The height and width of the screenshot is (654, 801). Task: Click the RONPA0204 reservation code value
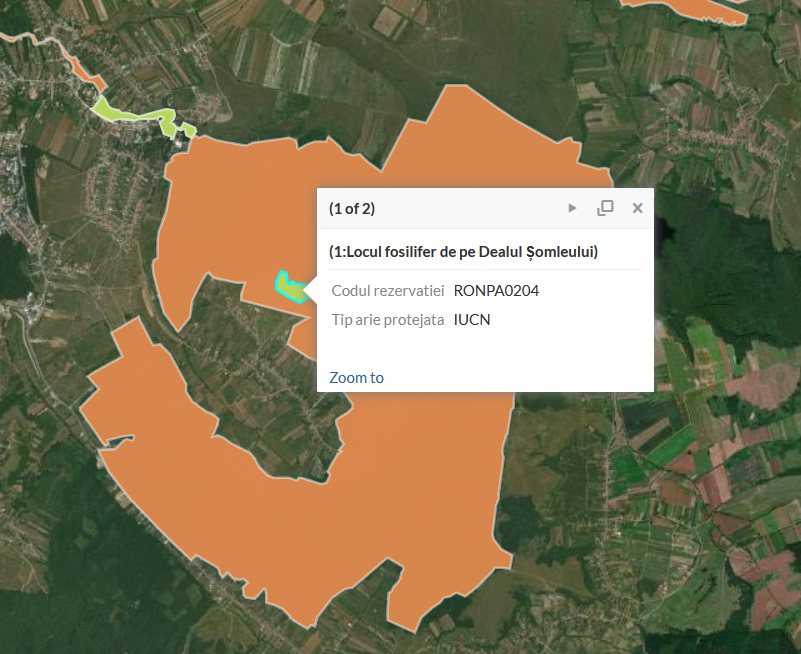(x=496, y=291)
